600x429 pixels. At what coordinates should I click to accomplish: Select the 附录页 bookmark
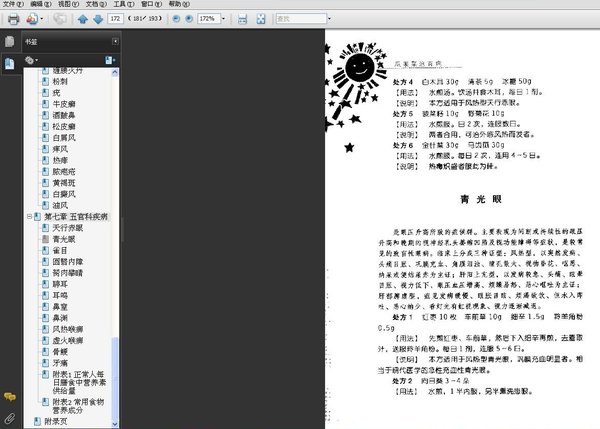click(x=56, y=422)
